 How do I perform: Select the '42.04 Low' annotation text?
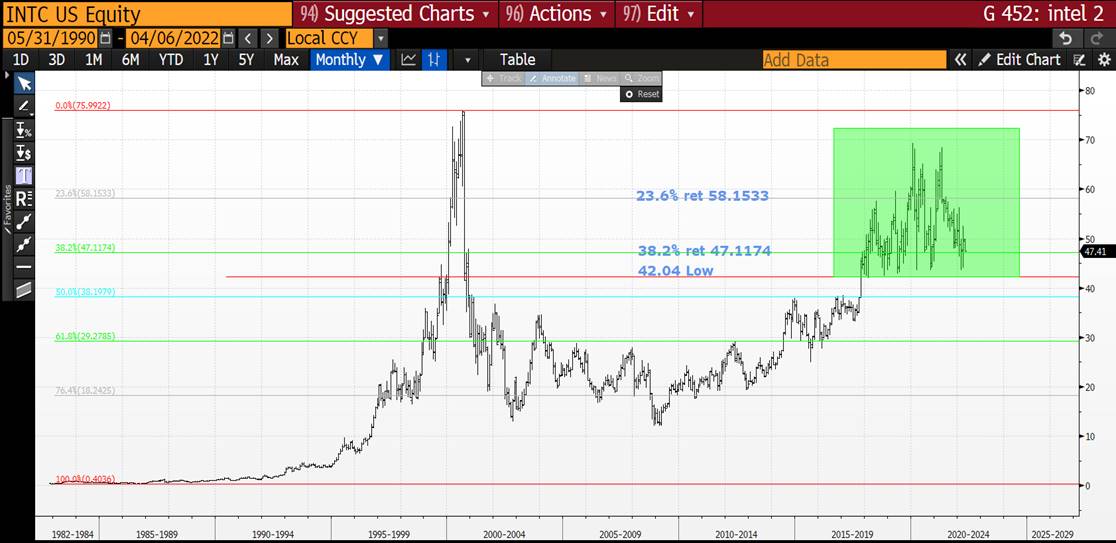(675, 270)
